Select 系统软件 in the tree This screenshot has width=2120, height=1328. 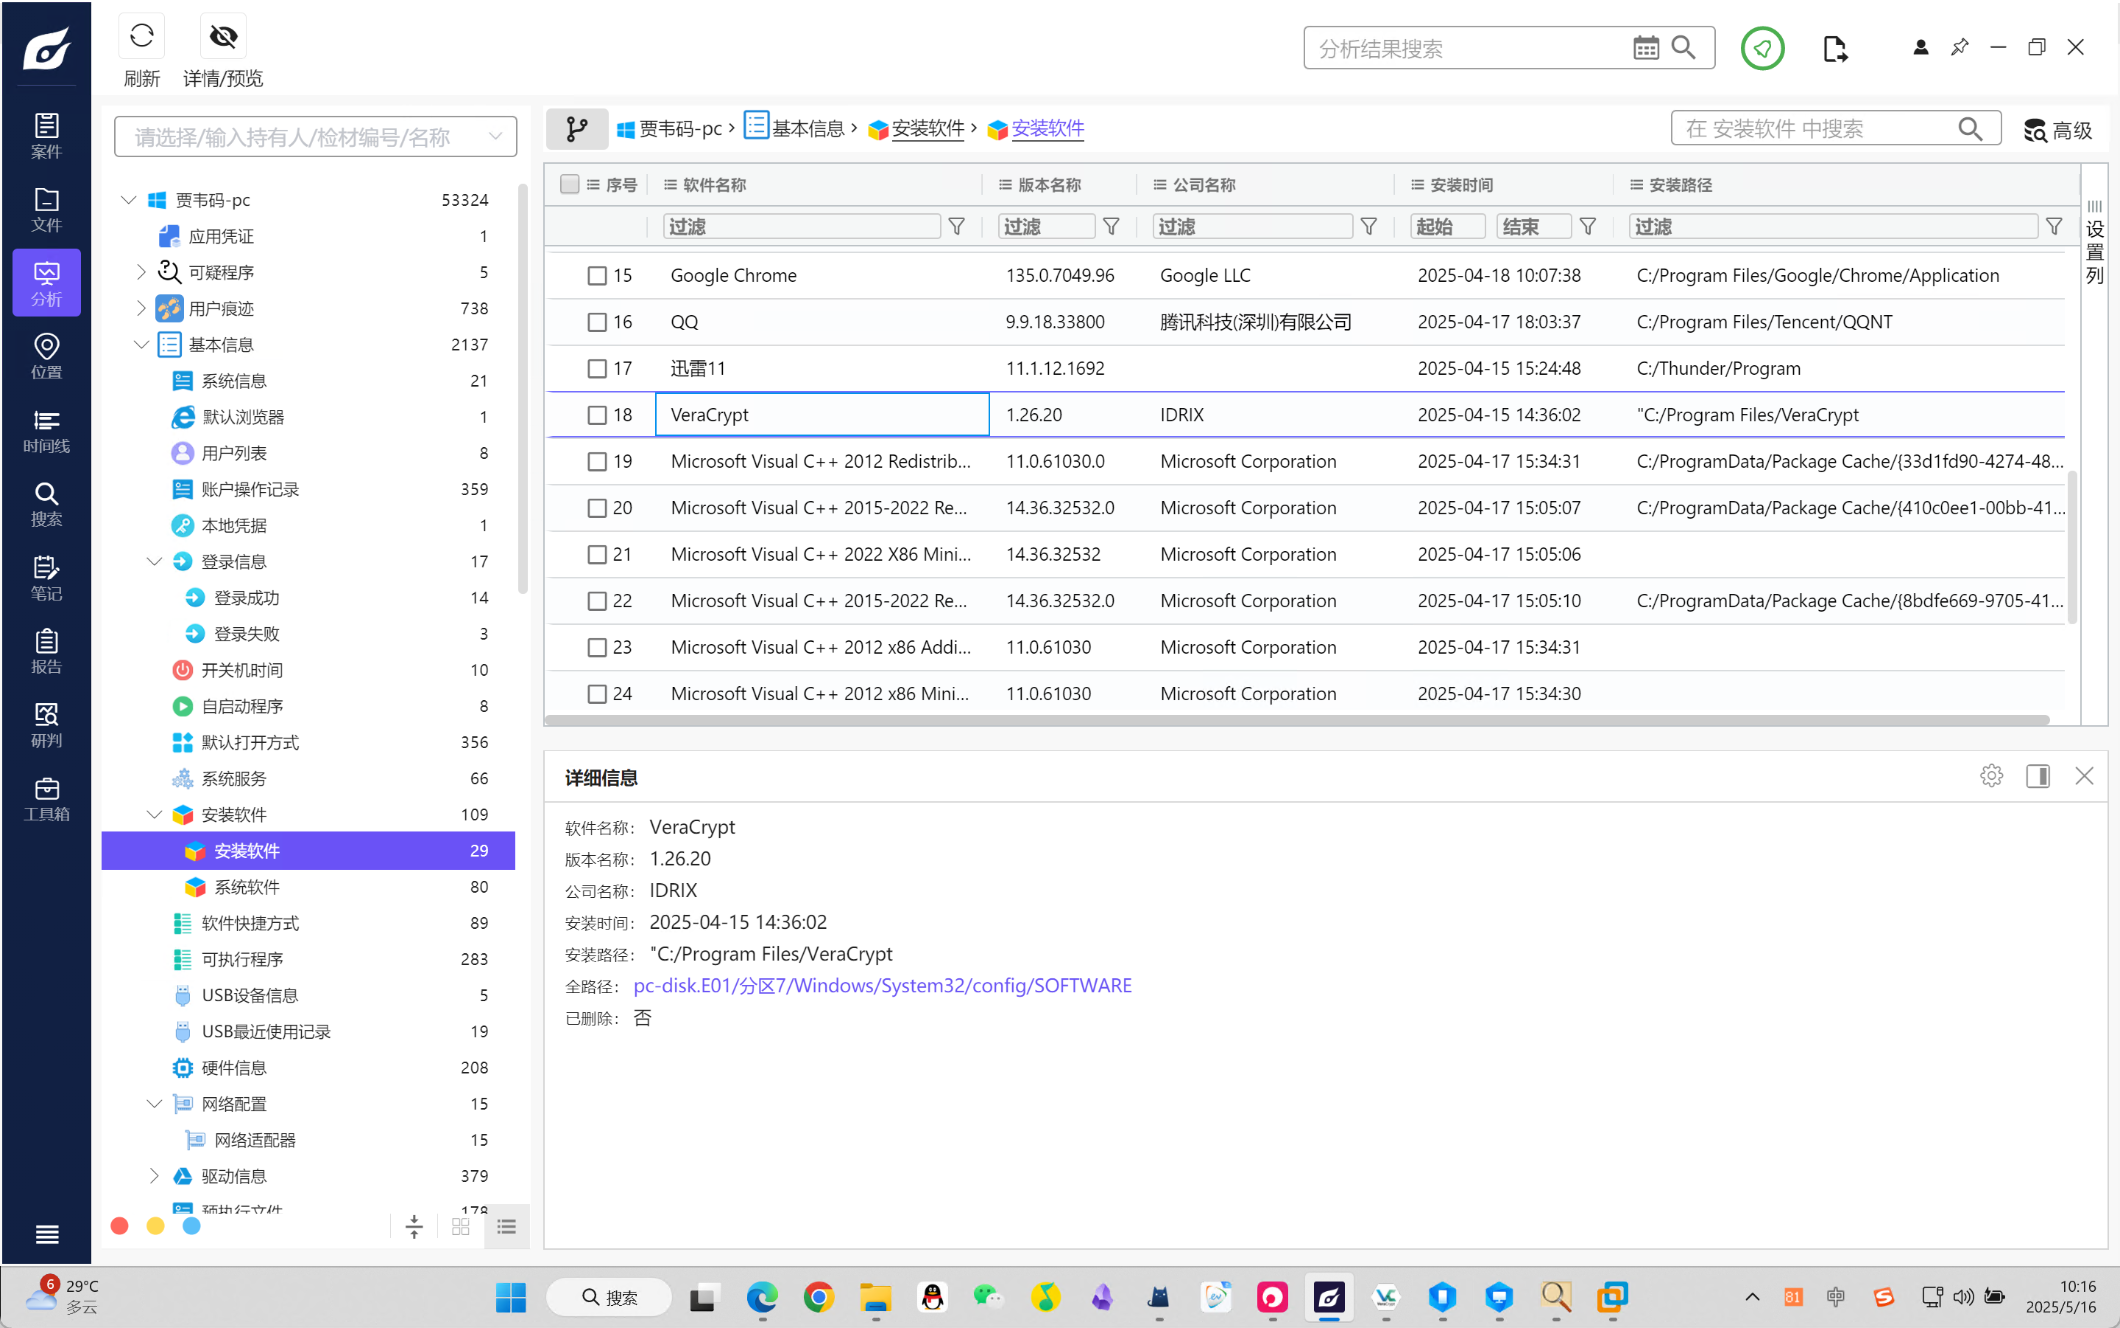tap(247, 887)
